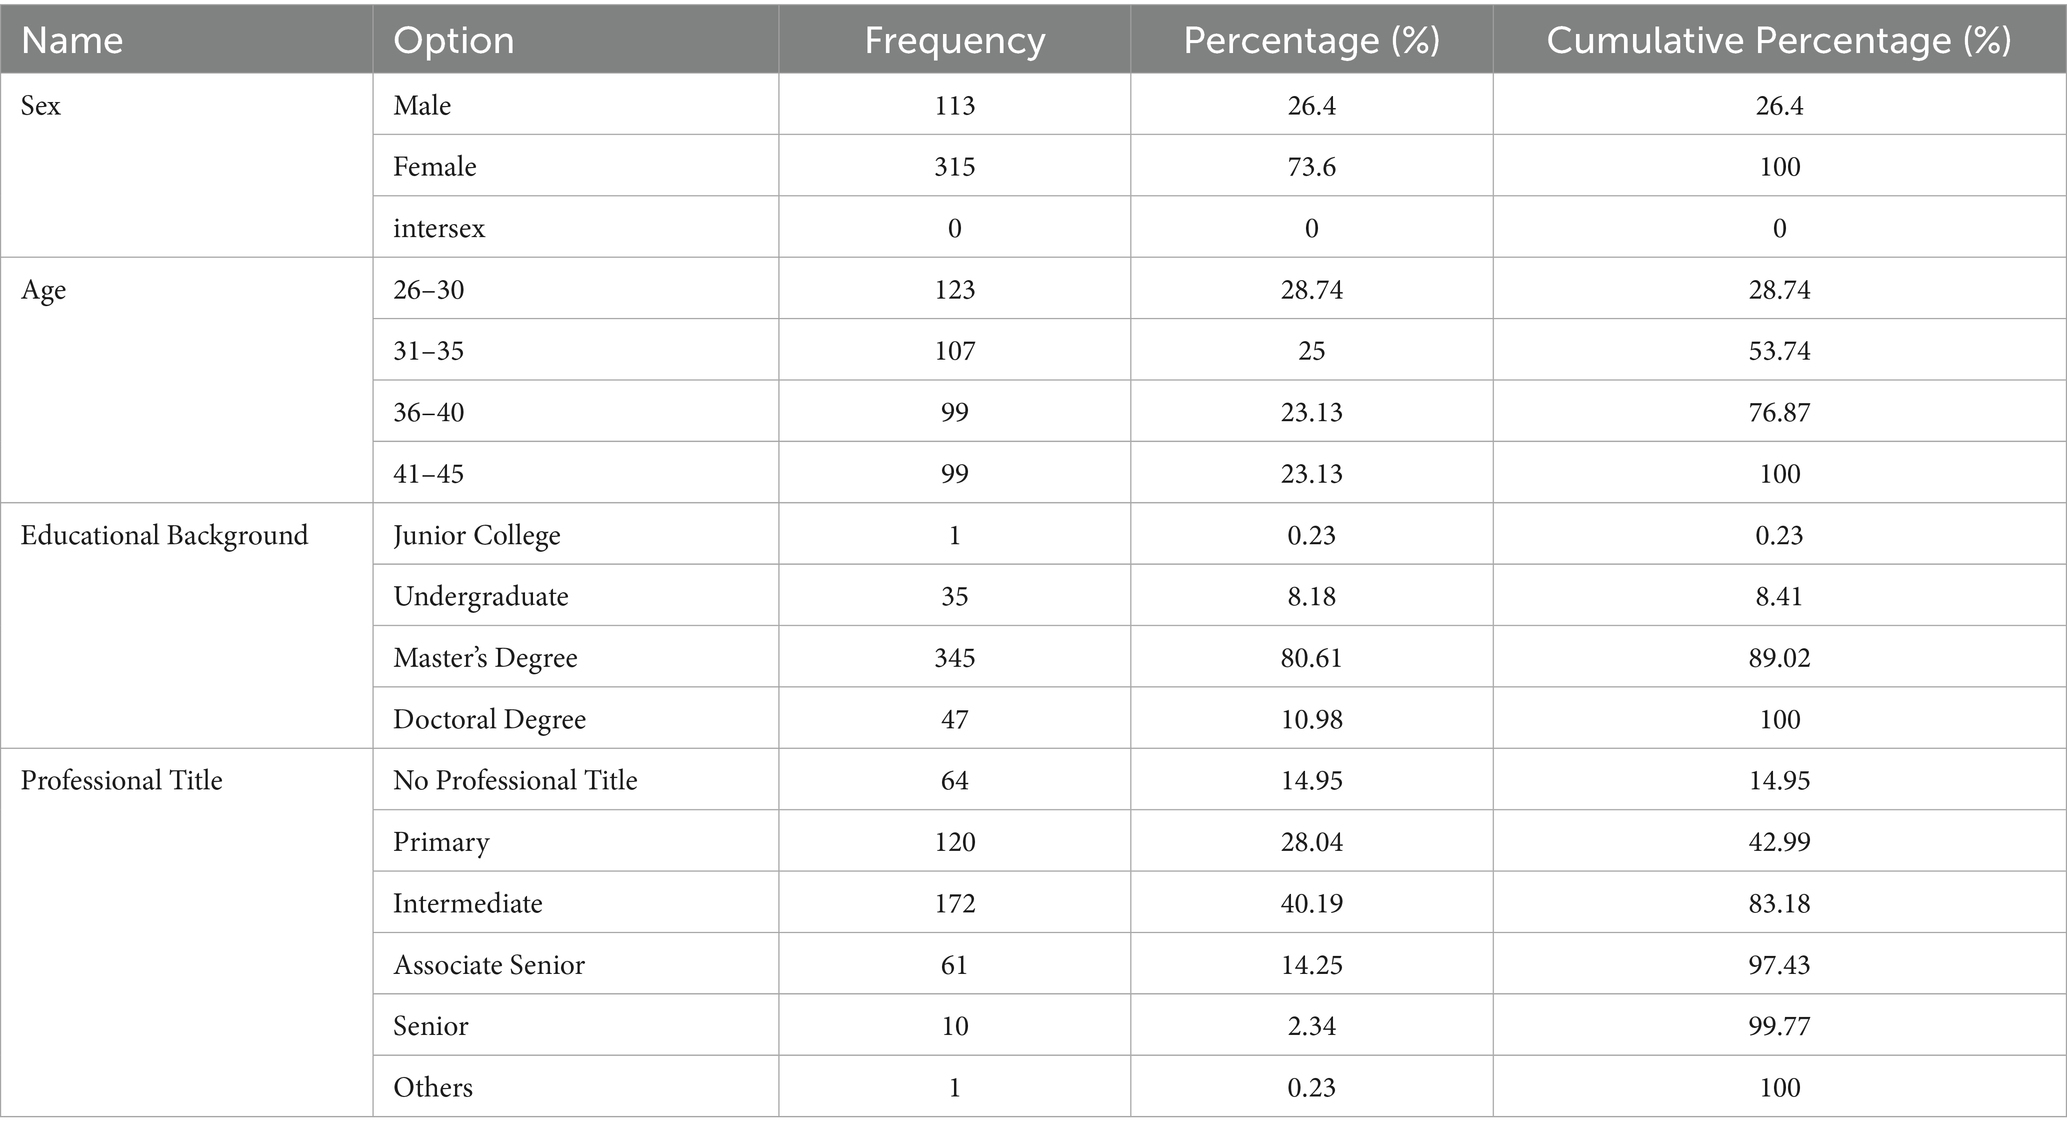Select the Junior College option
Screen dimensions: 2067x1135
[x=477, y=536]
